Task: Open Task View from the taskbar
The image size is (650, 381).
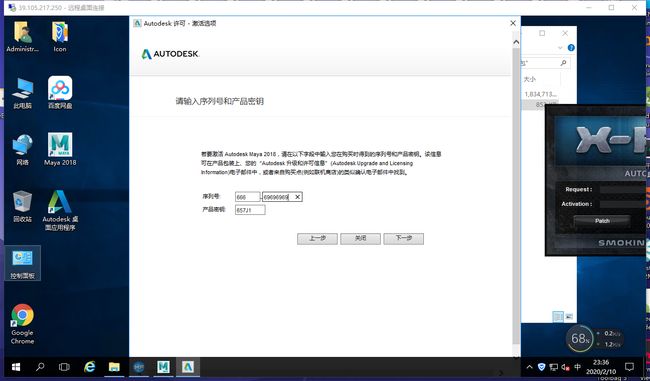Action: pos(64,367)
